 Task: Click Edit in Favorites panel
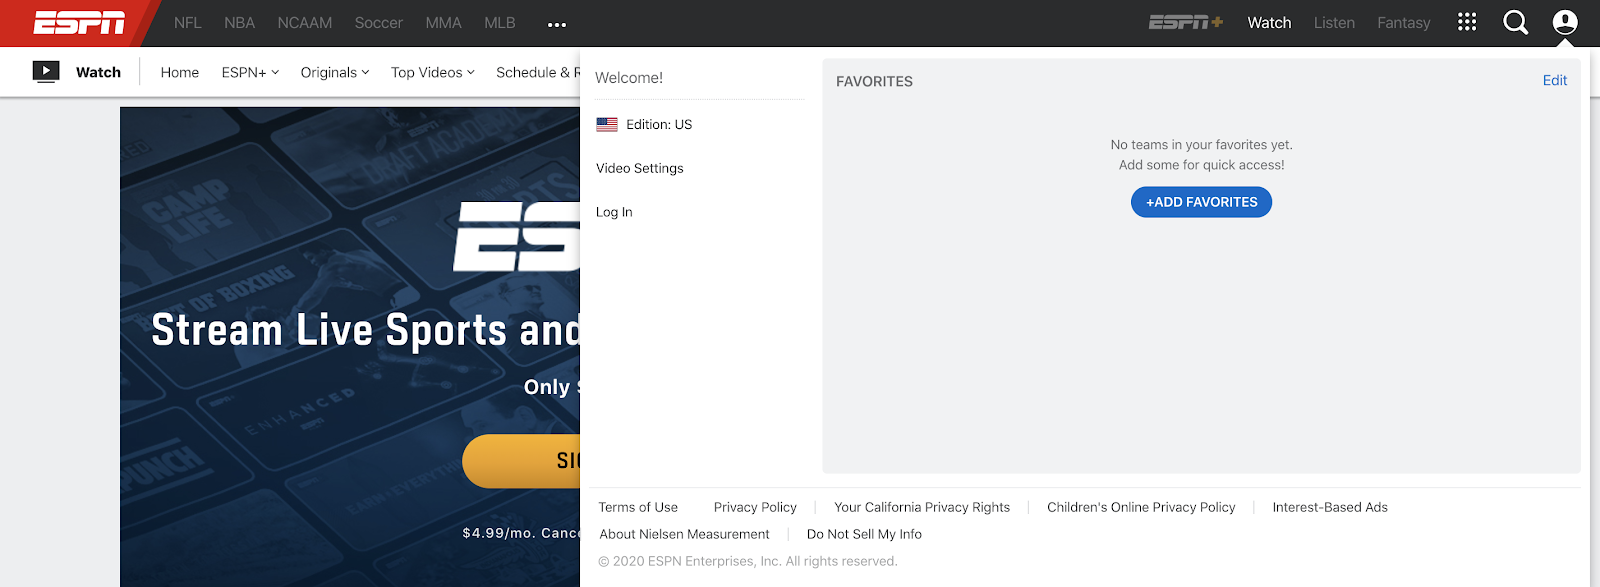tap(1555, 81)
